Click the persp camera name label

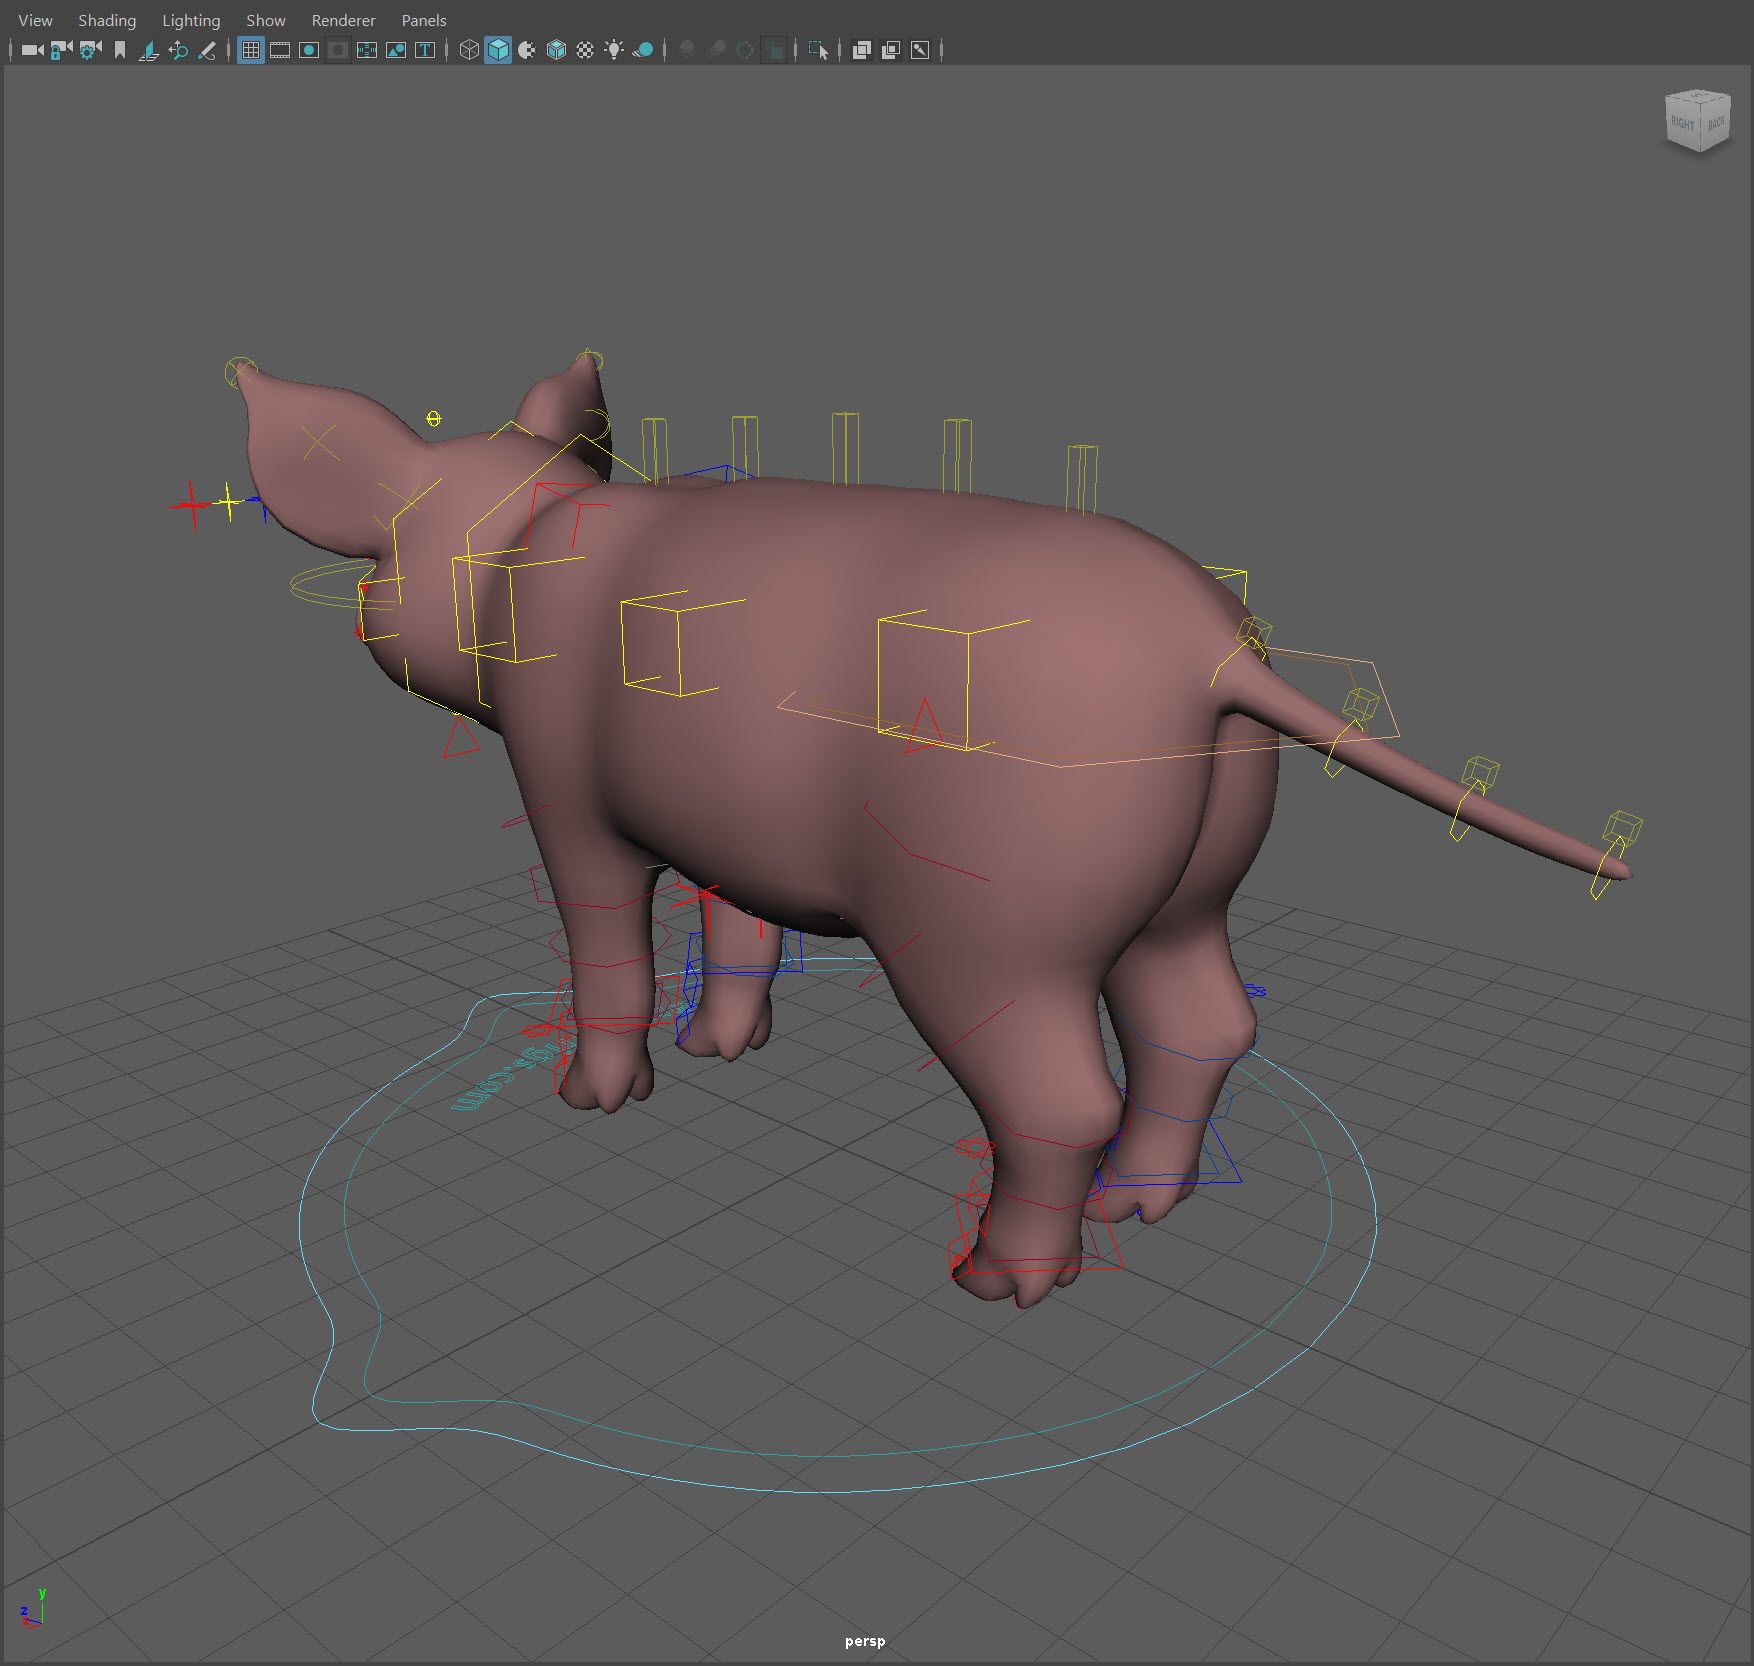[865, 1641]
